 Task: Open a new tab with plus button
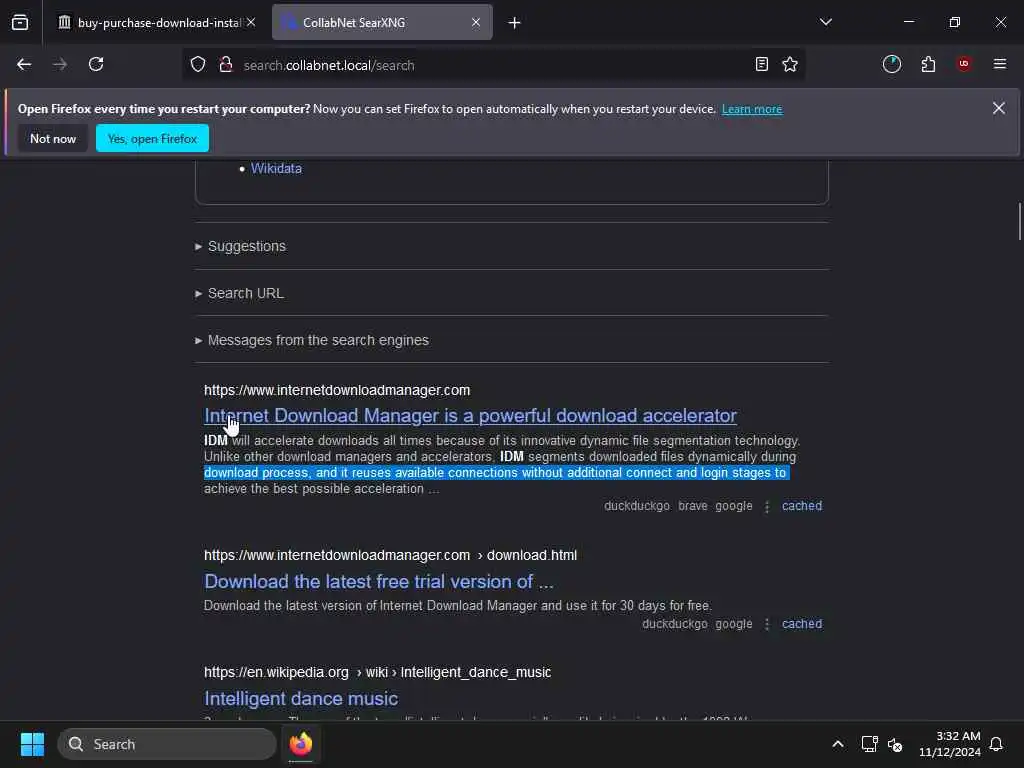click(515, 23)
